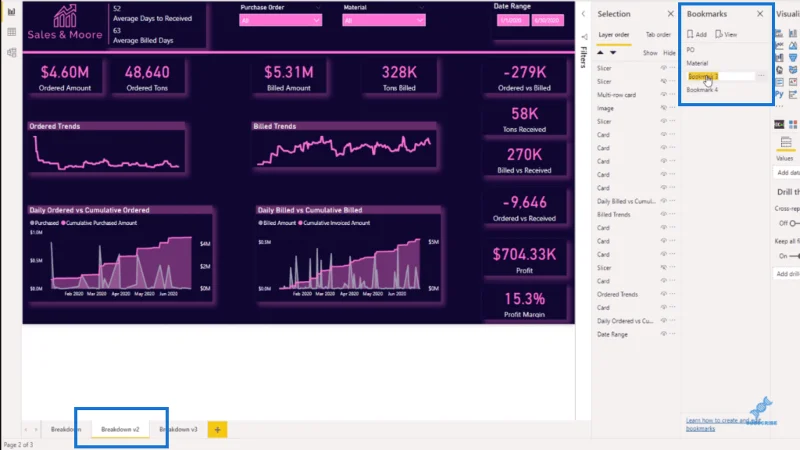Move layer down with the down arrow
The height and width of the screenshot is (450, 800).
click(x=613, y=53)
